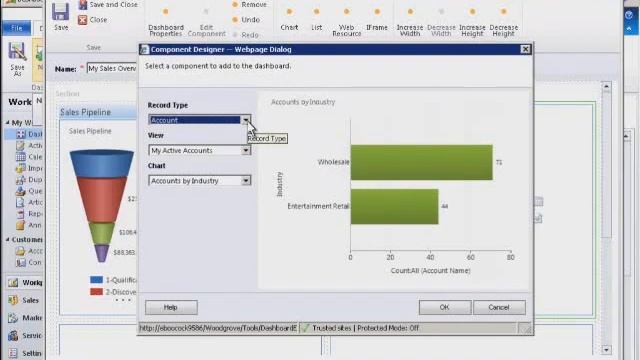Insert an IFrame component
This screenshot has width=640, height=360.
(x=377, y=19)
